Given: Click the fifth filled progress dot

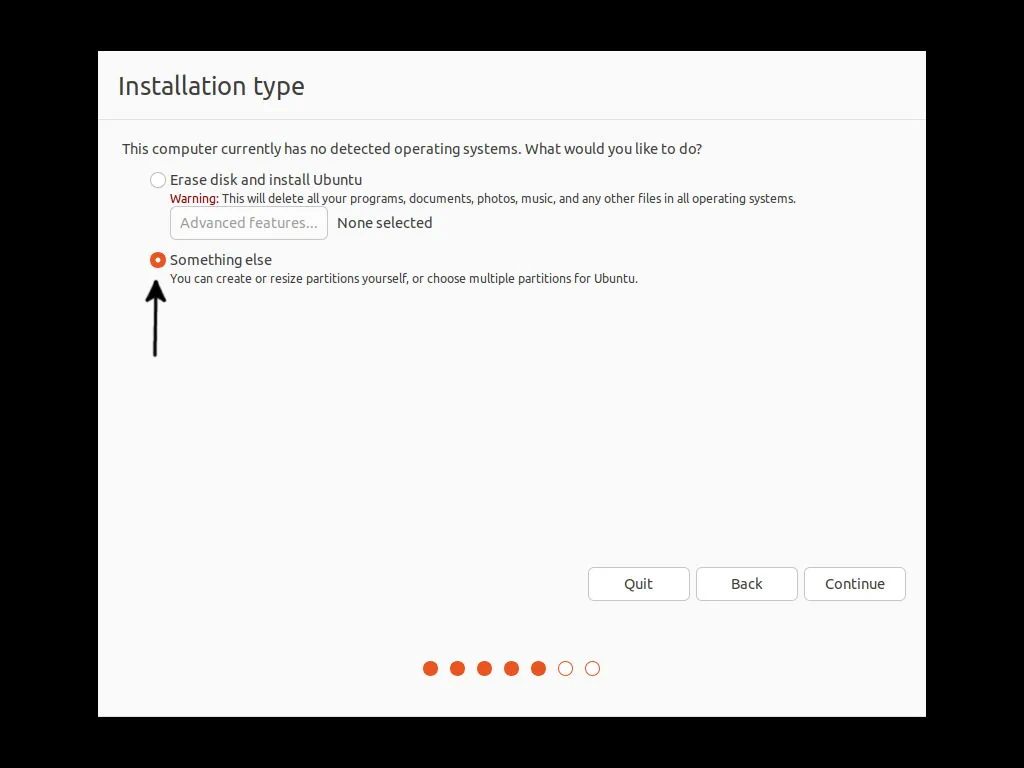Looking at the screenshot, I should click(539, 668).
